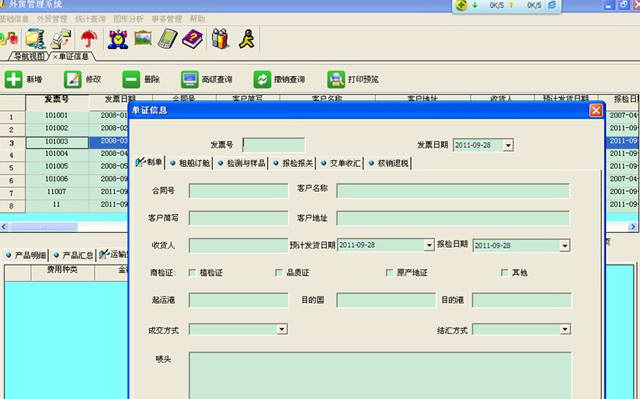The height and width of the screenshot is (399, 640).
Task: Switch to the 导航视图 tab
Action: (29, 56)
